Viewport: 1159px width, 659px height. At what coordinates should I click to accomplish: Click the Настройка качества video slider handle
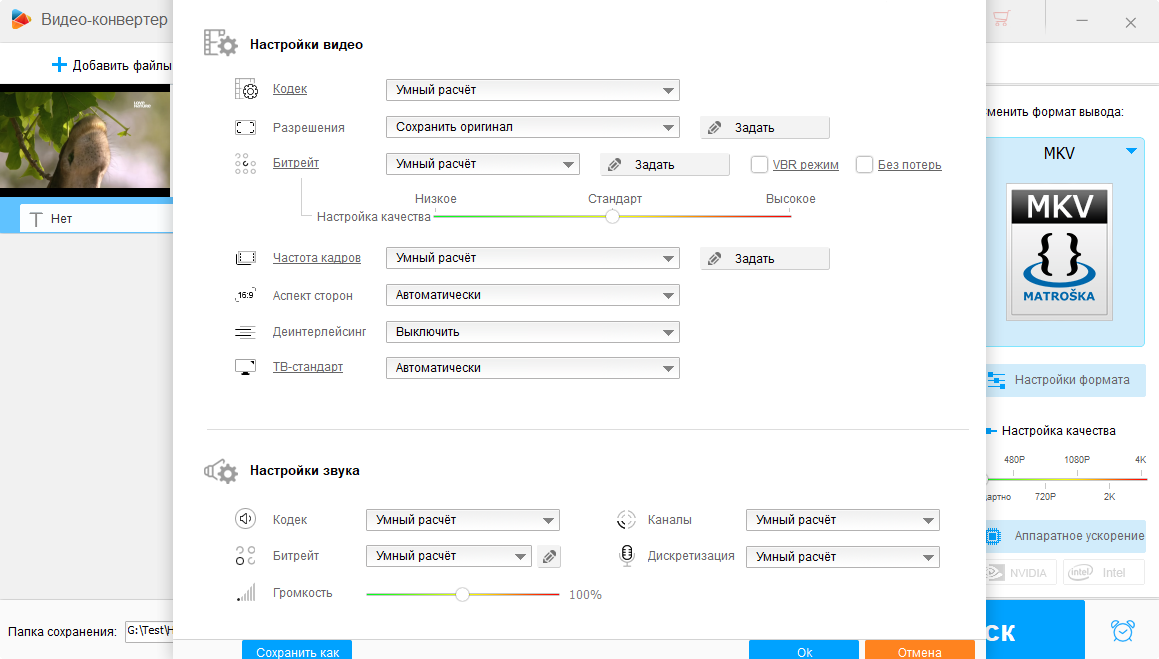click(x=613, y=216)
